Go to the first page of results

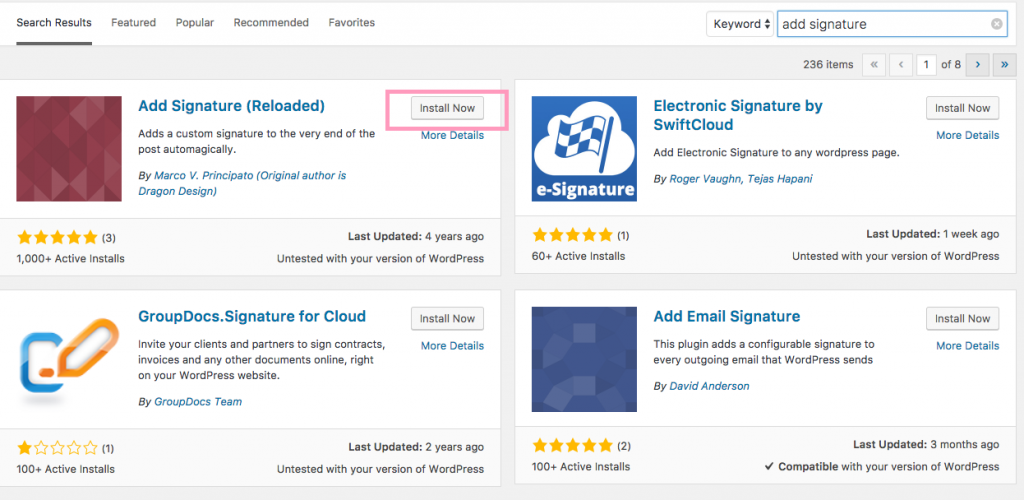[874, 64]
